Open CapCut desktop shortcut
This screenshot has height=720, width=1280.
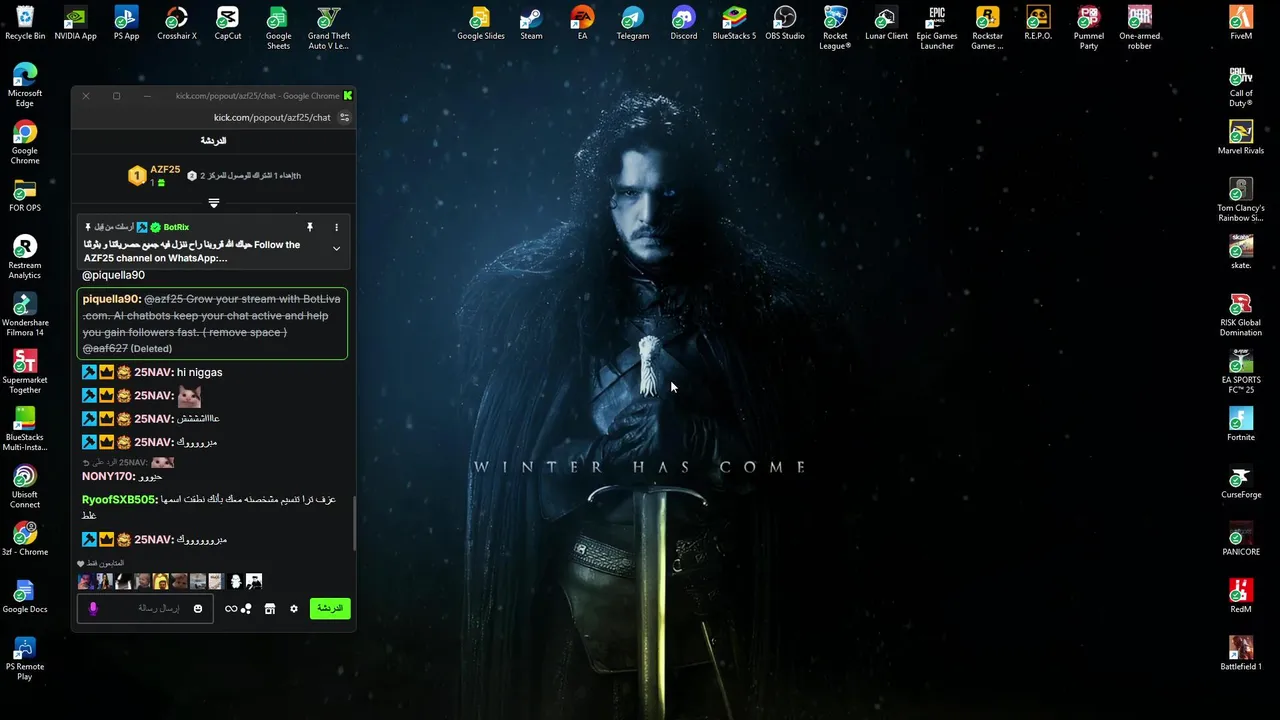(228, 23)
